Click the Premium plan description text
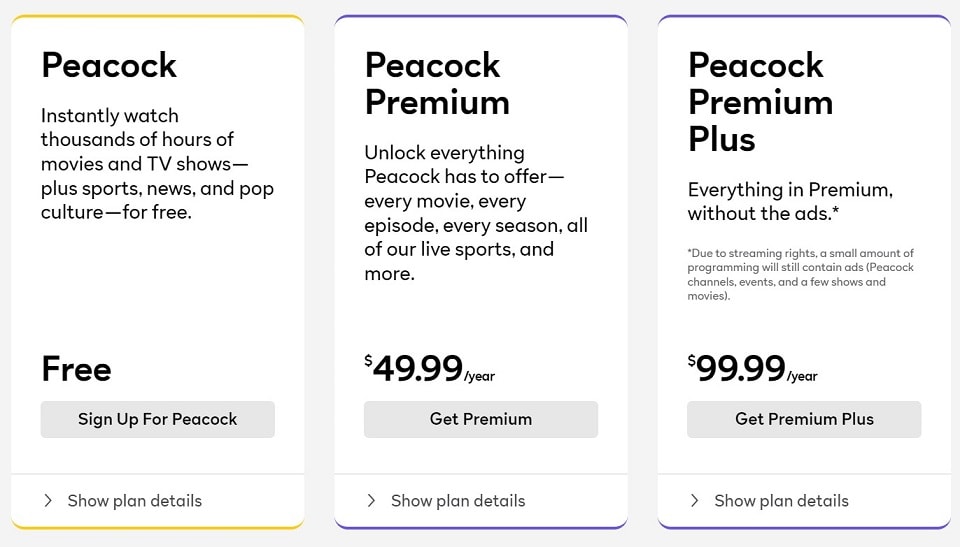 (x=475, y=212)
